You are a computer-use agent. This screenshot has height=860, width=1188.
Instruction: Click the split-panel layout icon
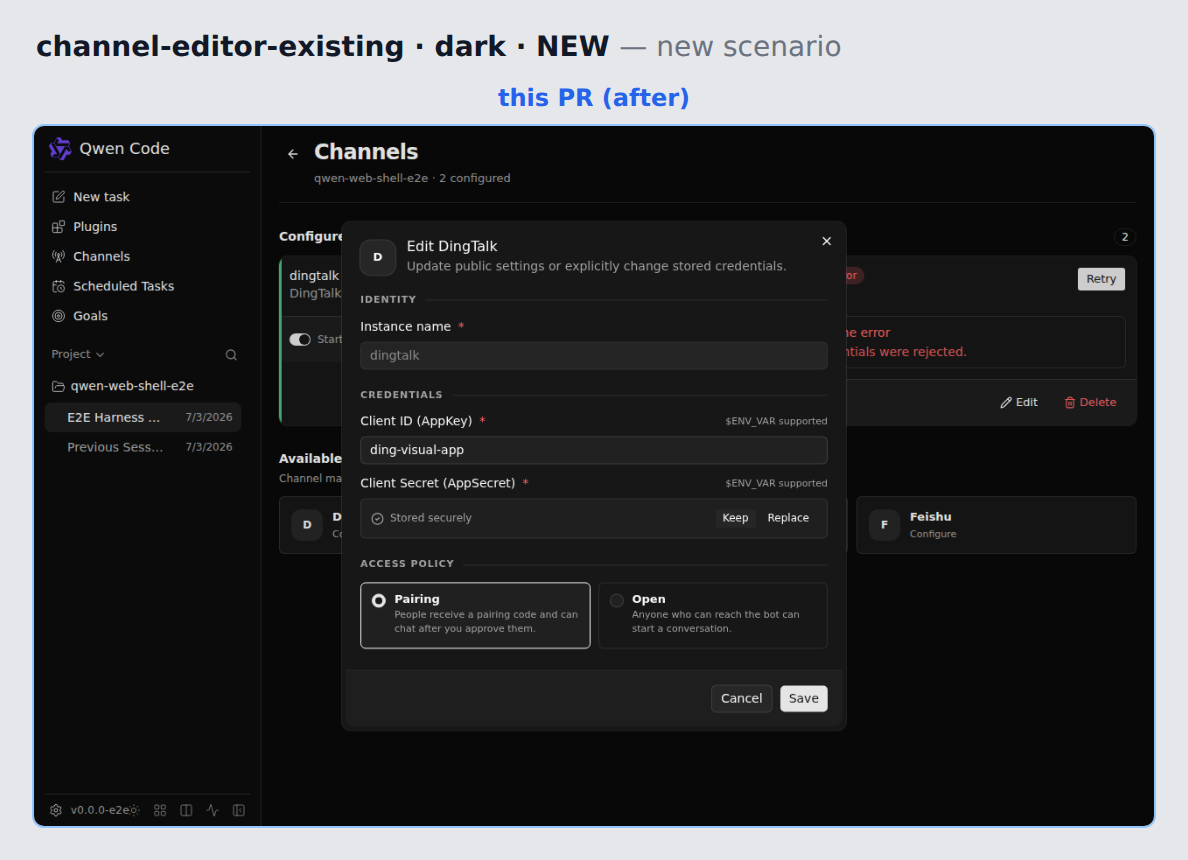point(186,810)
